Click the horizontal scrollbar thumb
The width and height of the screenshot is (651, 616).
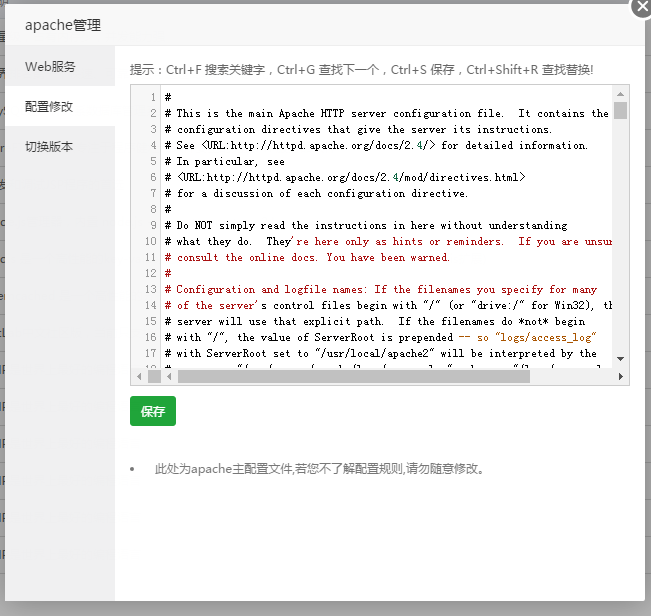click(x=354, y=376)
